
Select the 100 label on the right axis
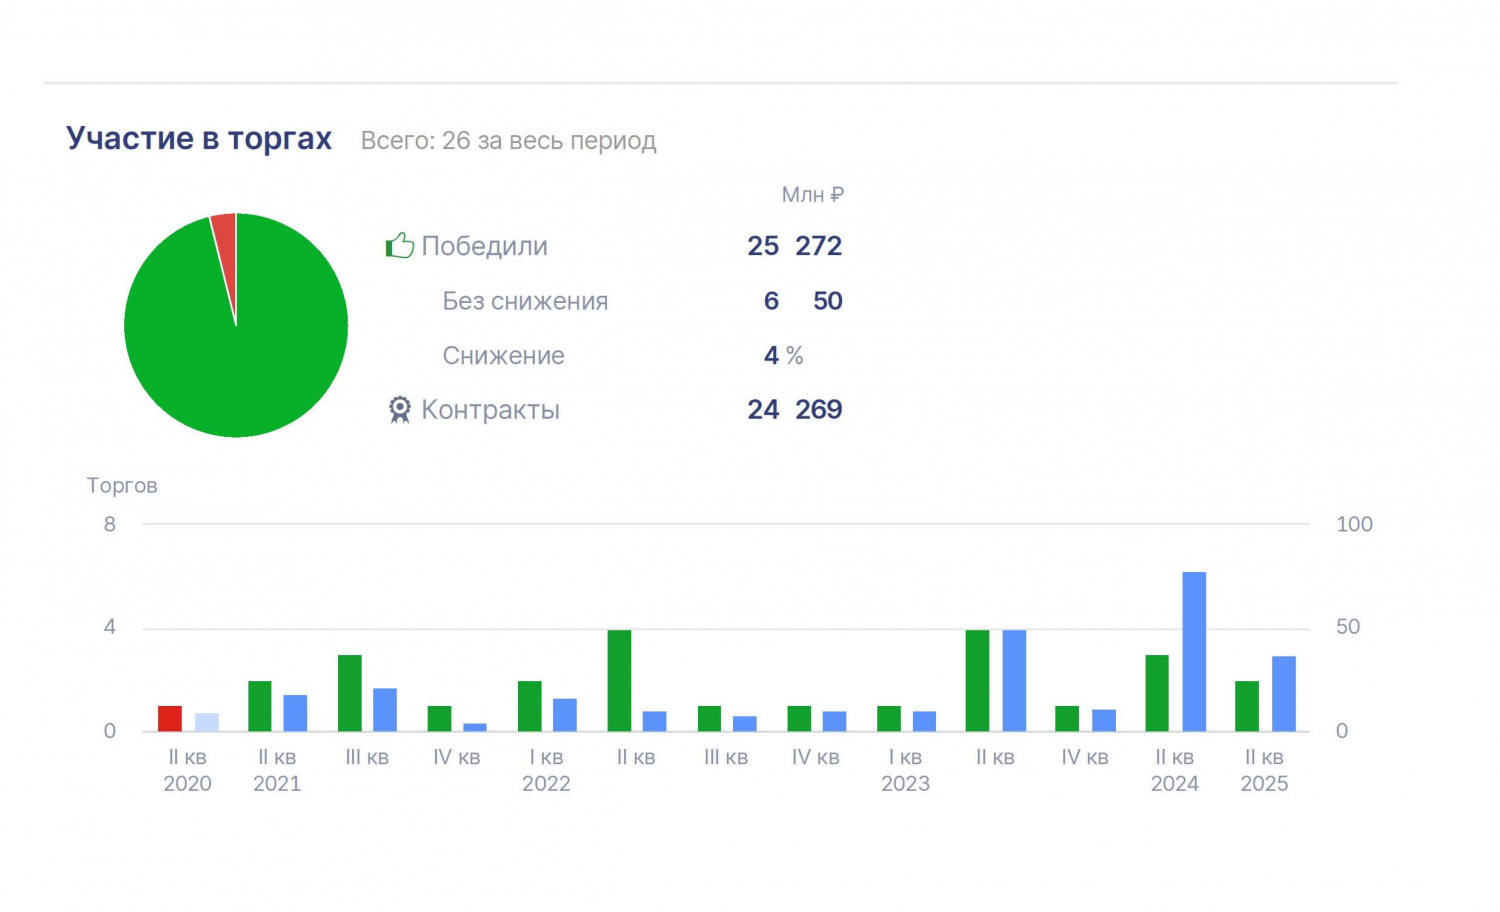pos(1354,524)
